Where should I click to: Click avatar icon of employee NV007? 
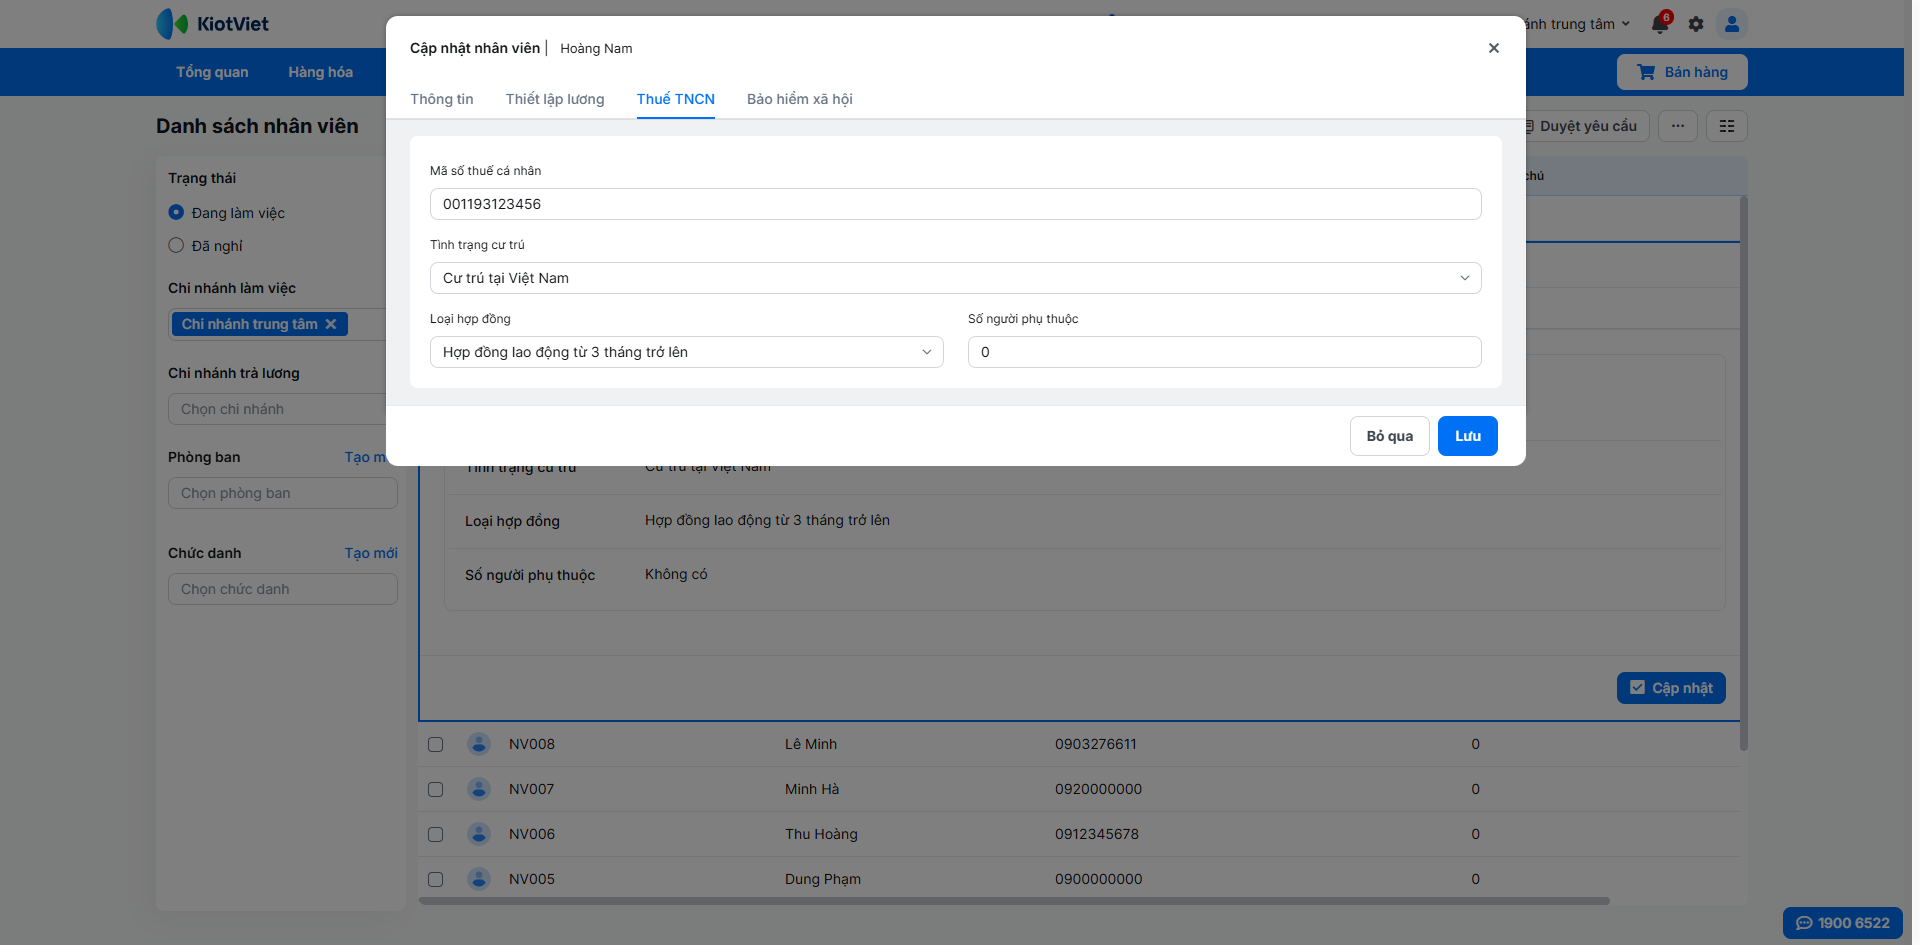coord(479,789)
